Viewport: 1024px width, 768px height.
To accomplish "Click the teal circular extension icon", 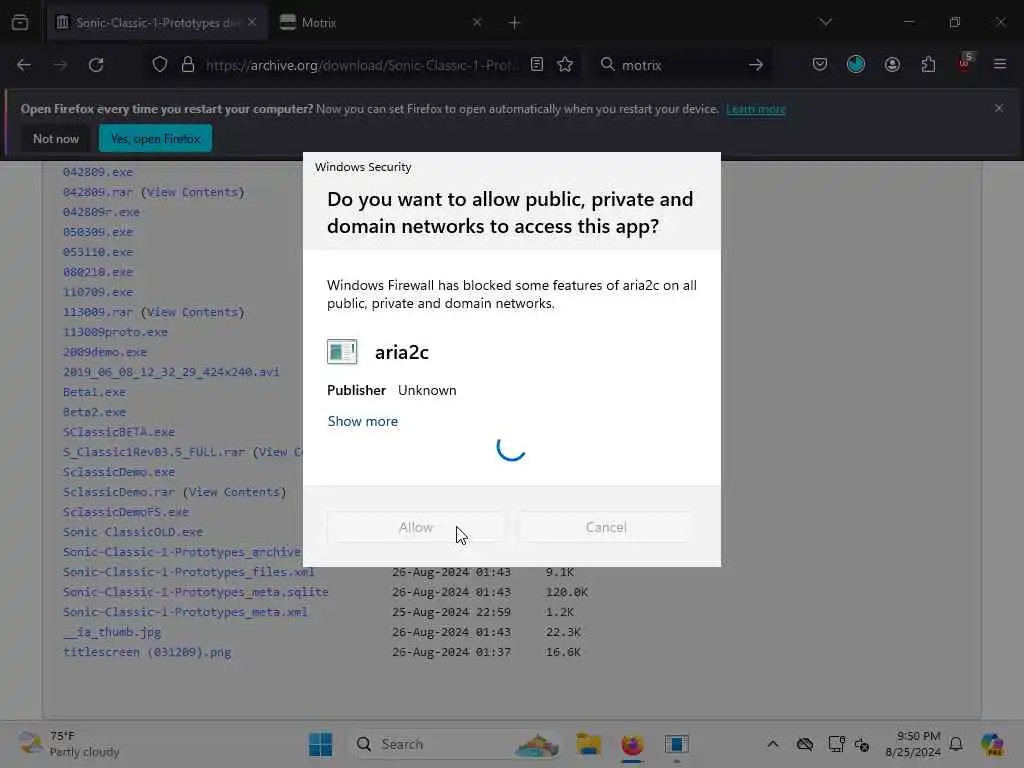I will tap(856, 64).
